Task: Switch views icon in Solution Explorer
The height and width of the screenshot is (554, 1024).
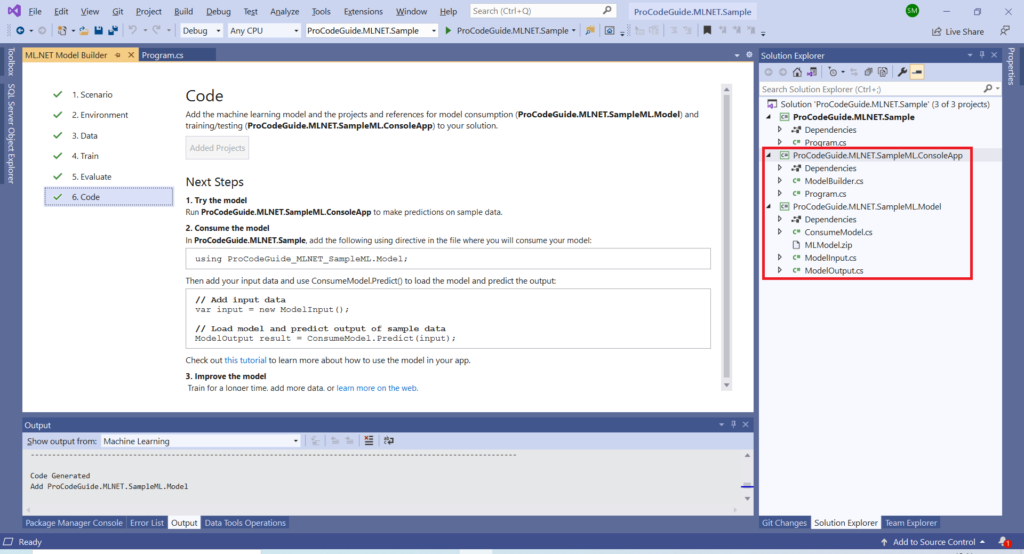Action: 812,72
